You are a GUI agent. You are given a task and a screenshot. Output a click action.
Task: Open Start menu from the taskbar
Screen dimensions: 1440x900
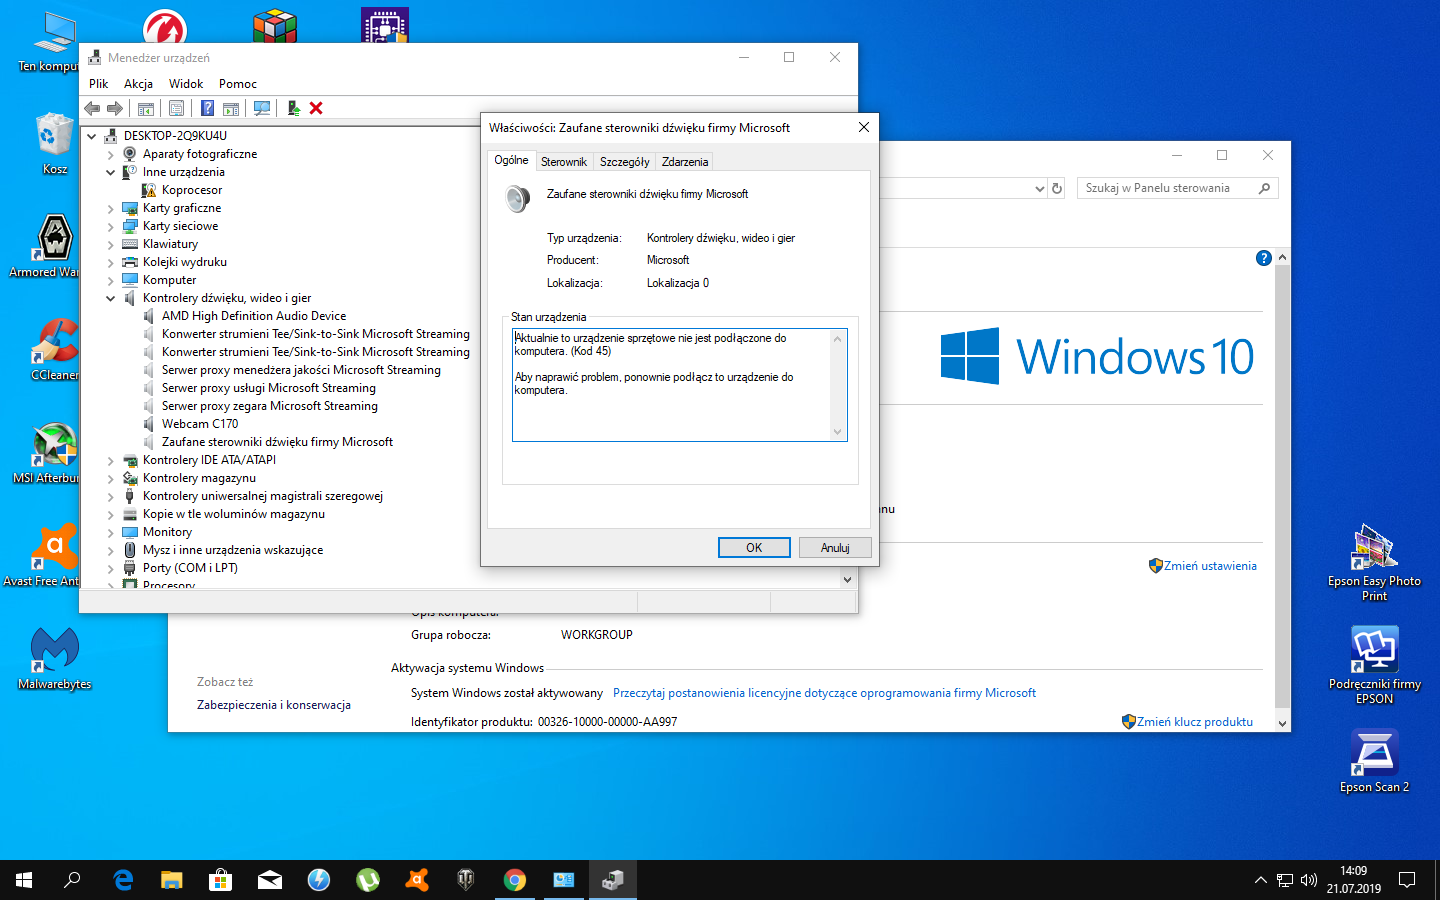click(x=24, y=880)
